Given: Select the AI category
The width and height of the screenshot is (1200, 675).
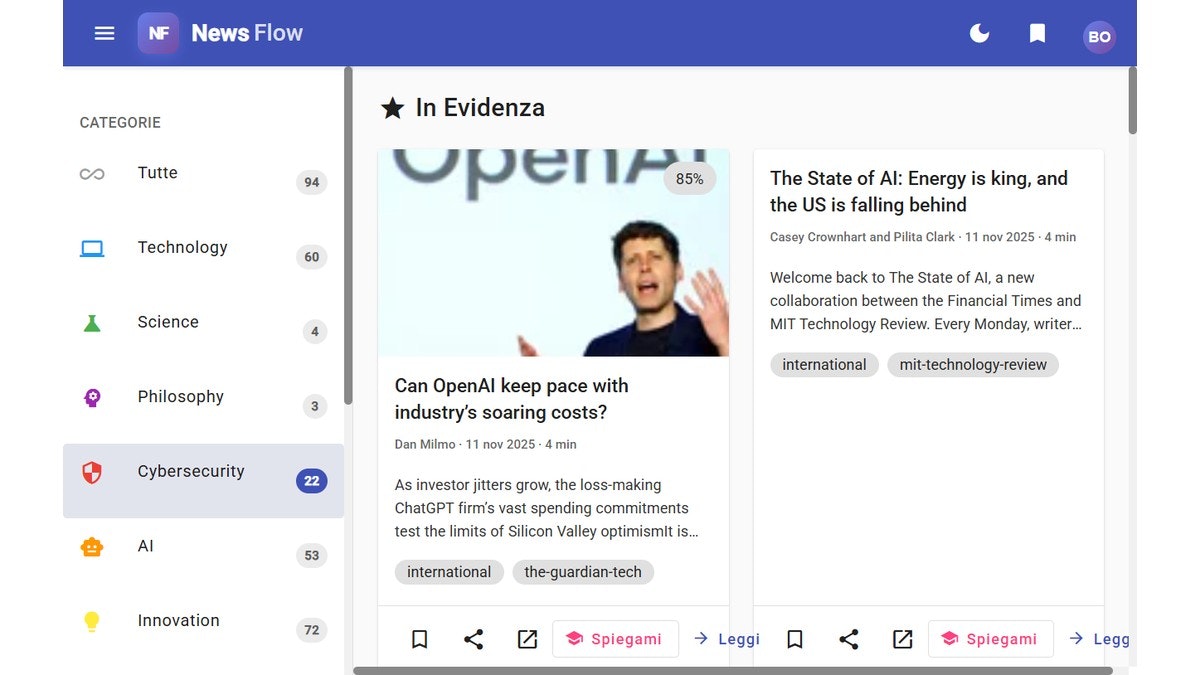Looking at the screenshot, I should pyautogui.click(x=203, y=555).
